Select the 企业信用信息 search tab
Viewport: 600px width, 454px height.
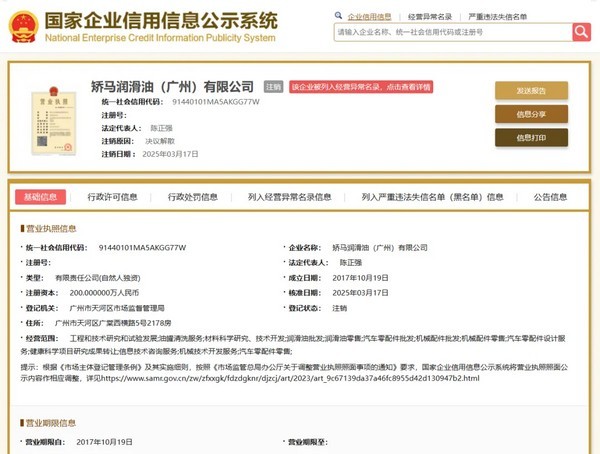[368, 16]
